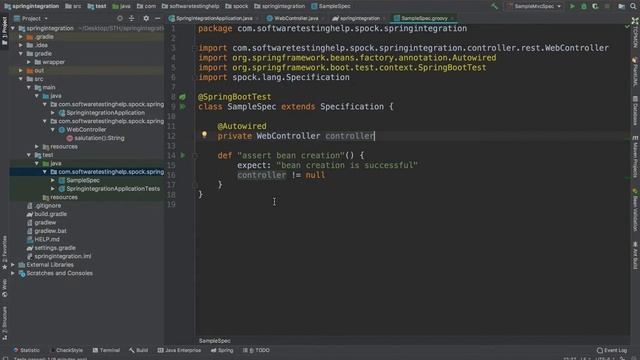Toggle the Maven Projects side tab
Image resolution: width=640 pixels, height=360 pixels.
click(x=635, y=157)
